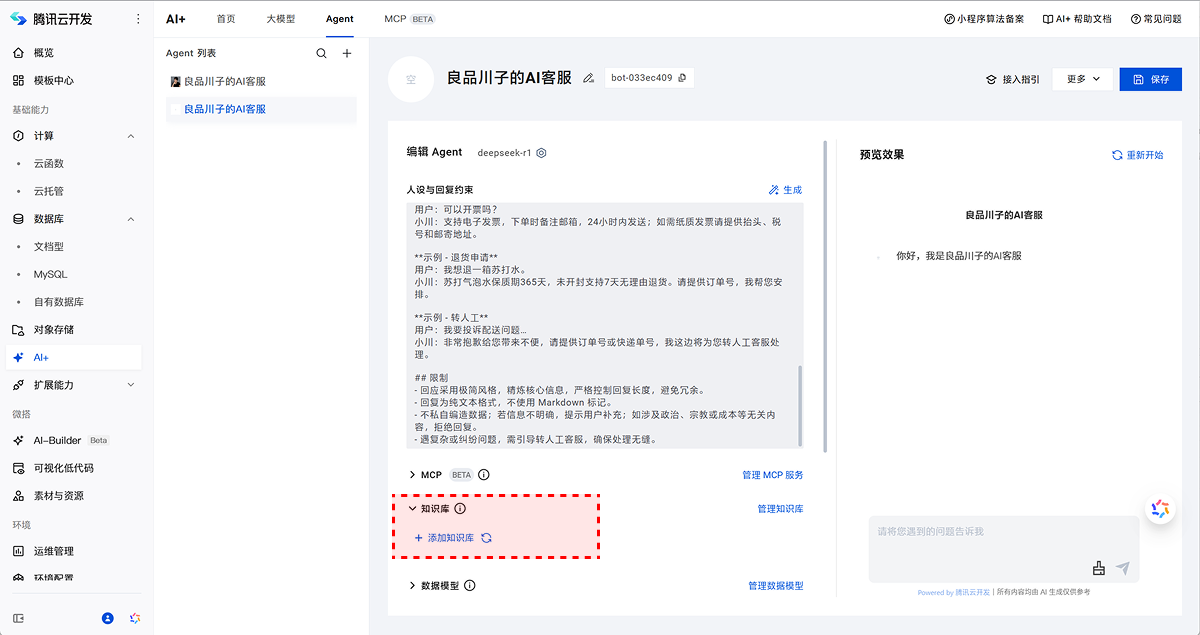The width and height of the screenshot is (1200, 635).
Task: Expand the 扩展能力 sidebar group
Action: click(130, 385)
